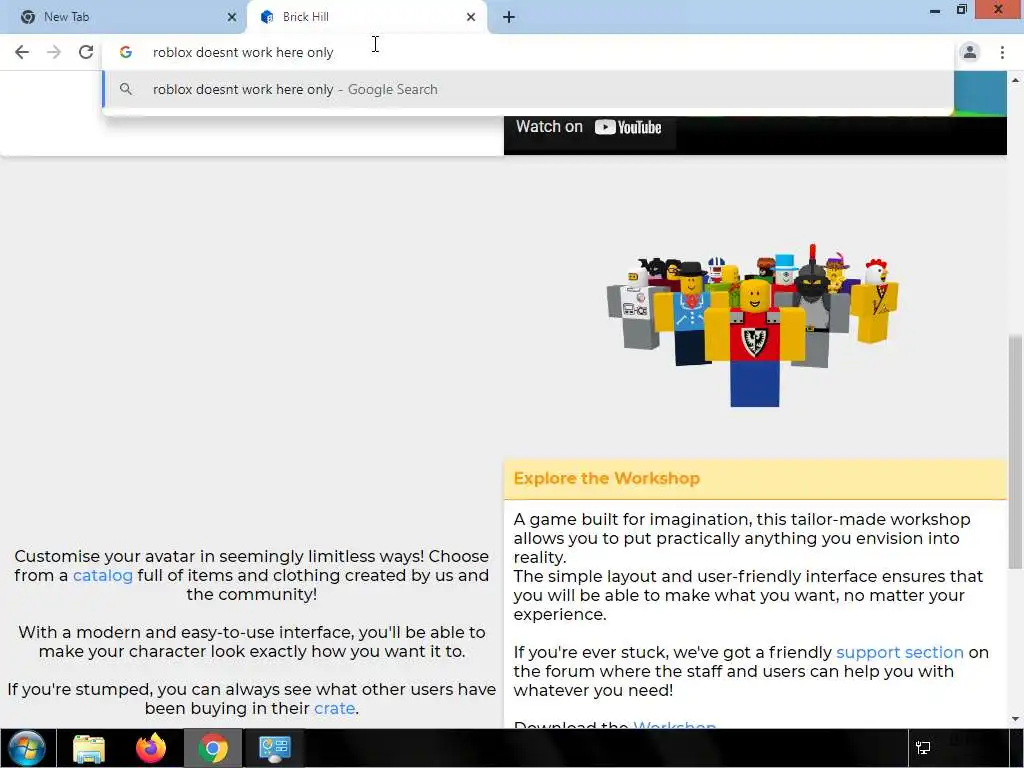Close the New Tab tab
The height and width of the screenshot is (768, 1024).
click(232, 17)
